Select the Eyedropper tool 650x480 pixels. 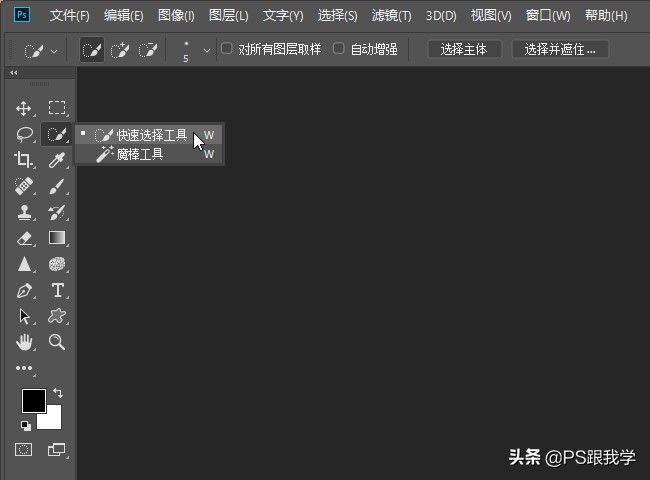[x=57, y=160]
